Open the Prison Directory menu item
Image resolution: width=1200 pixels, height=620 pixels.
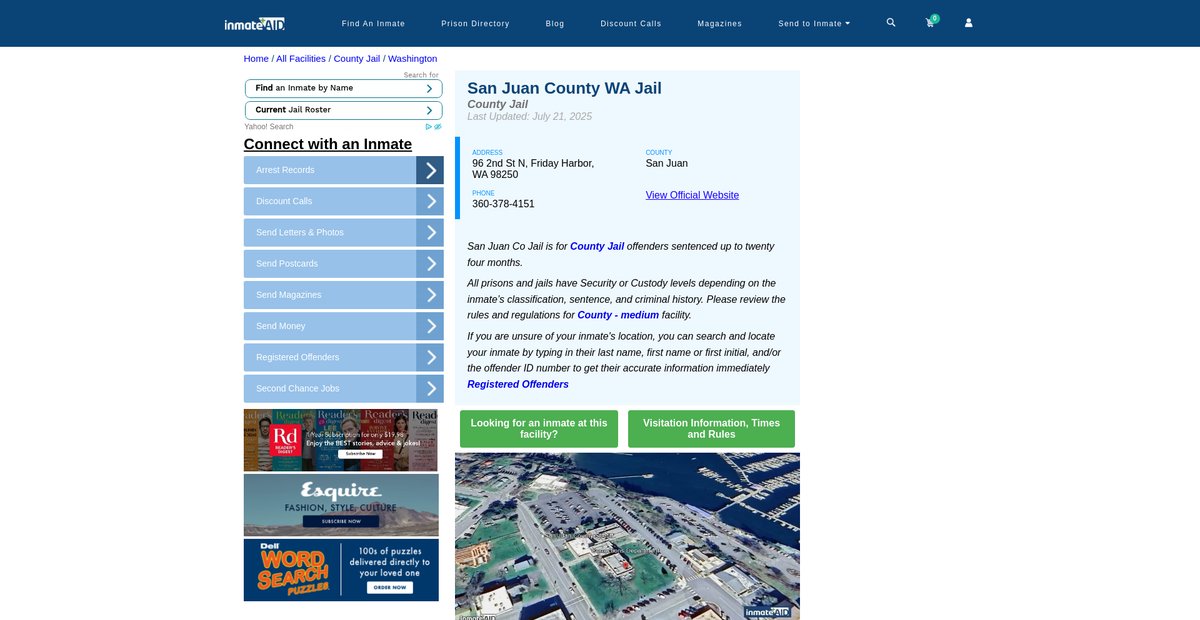coord(475,23)
